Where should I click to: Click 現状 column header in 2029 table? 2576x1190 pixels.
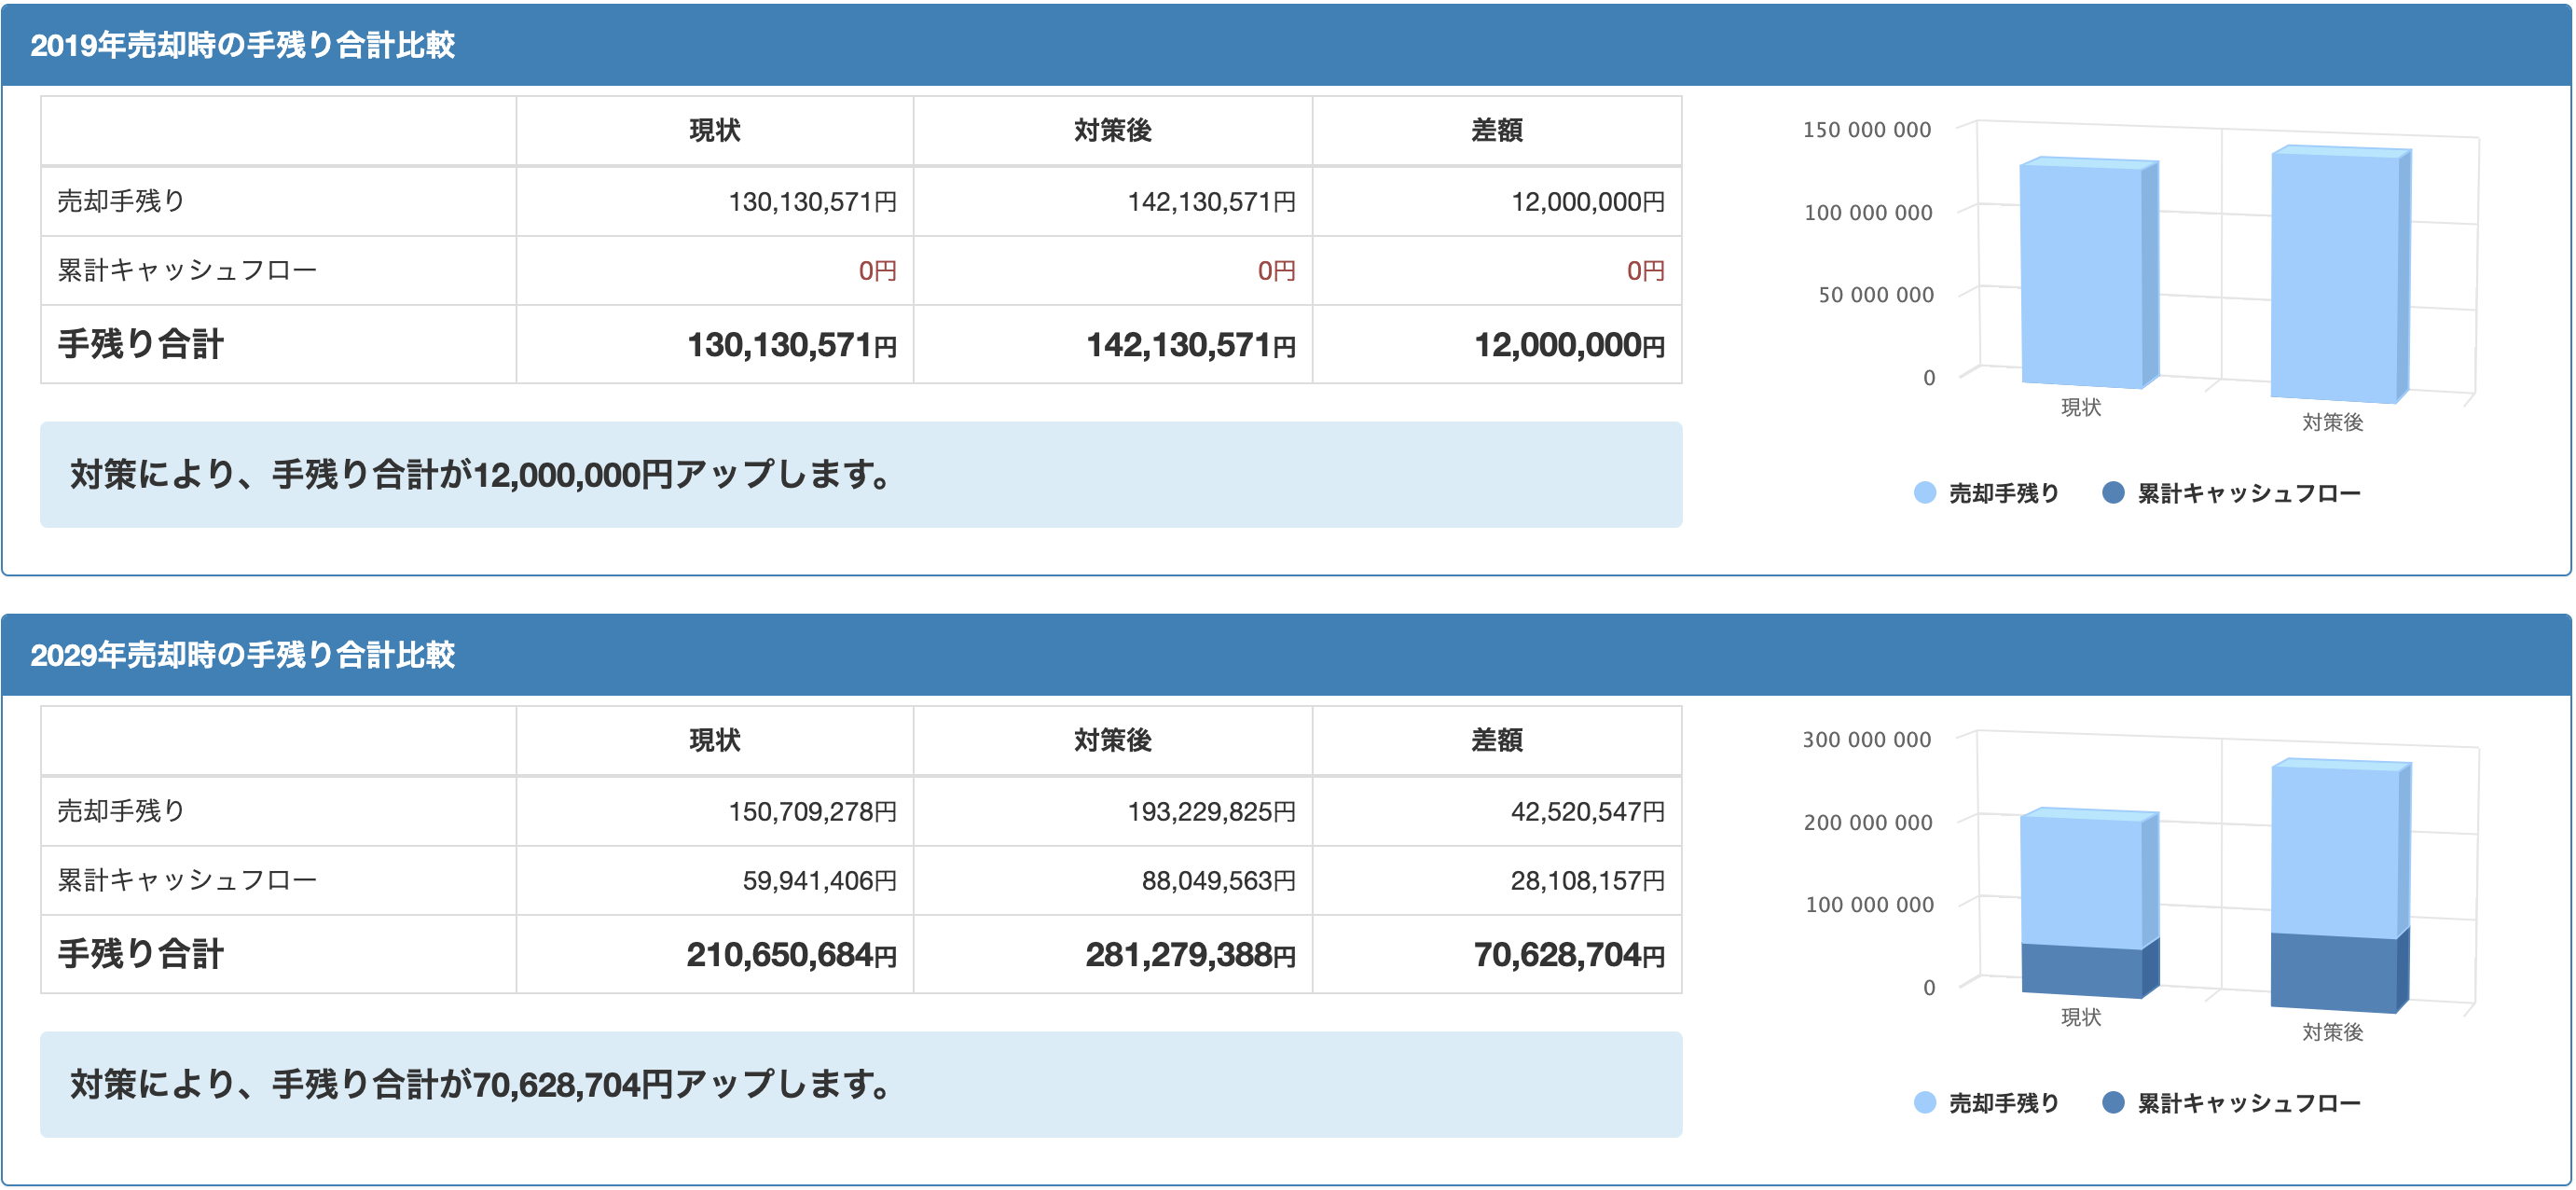714,740
